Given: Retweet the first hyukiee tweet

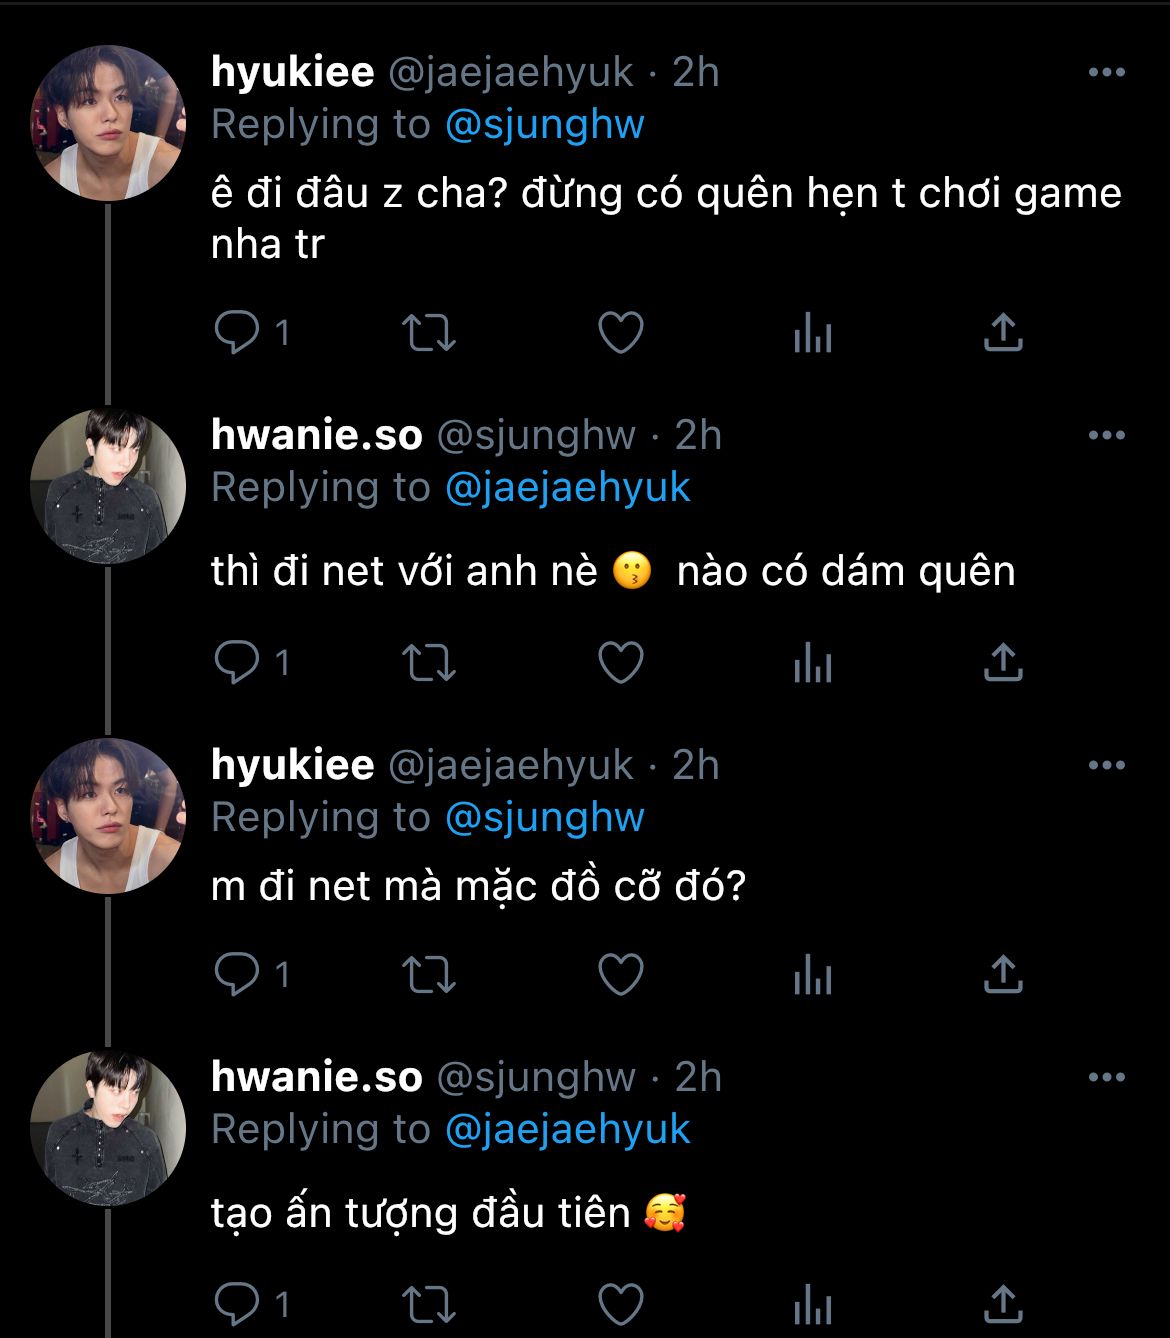Looking at the screenshot, I should point(429,332).
